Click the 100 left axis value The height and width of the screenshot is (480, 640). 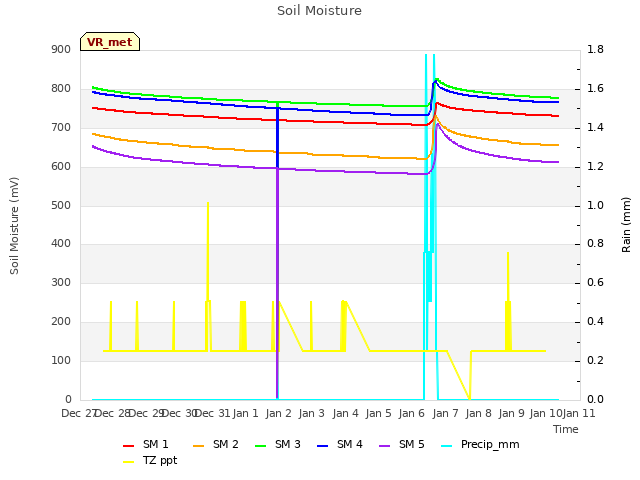(61, 361)
